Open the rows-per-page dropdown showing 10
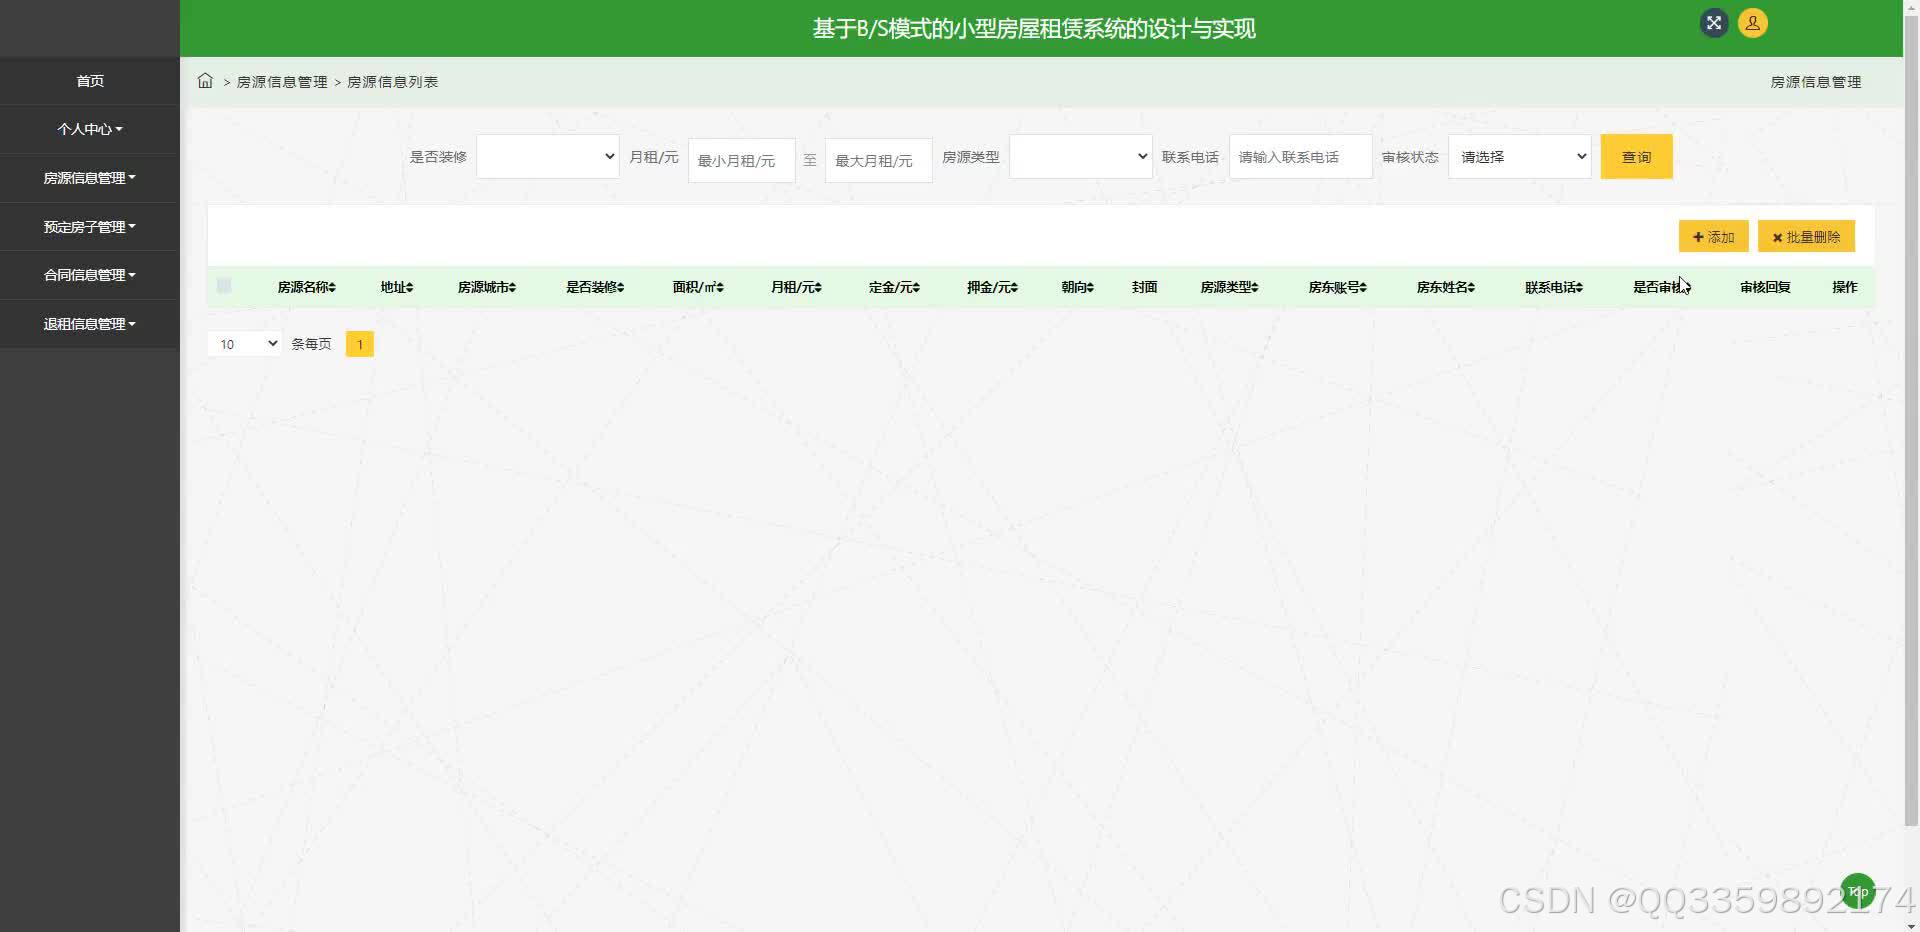Viewport: 1920px width, 932px height. [x=245, y=344]
